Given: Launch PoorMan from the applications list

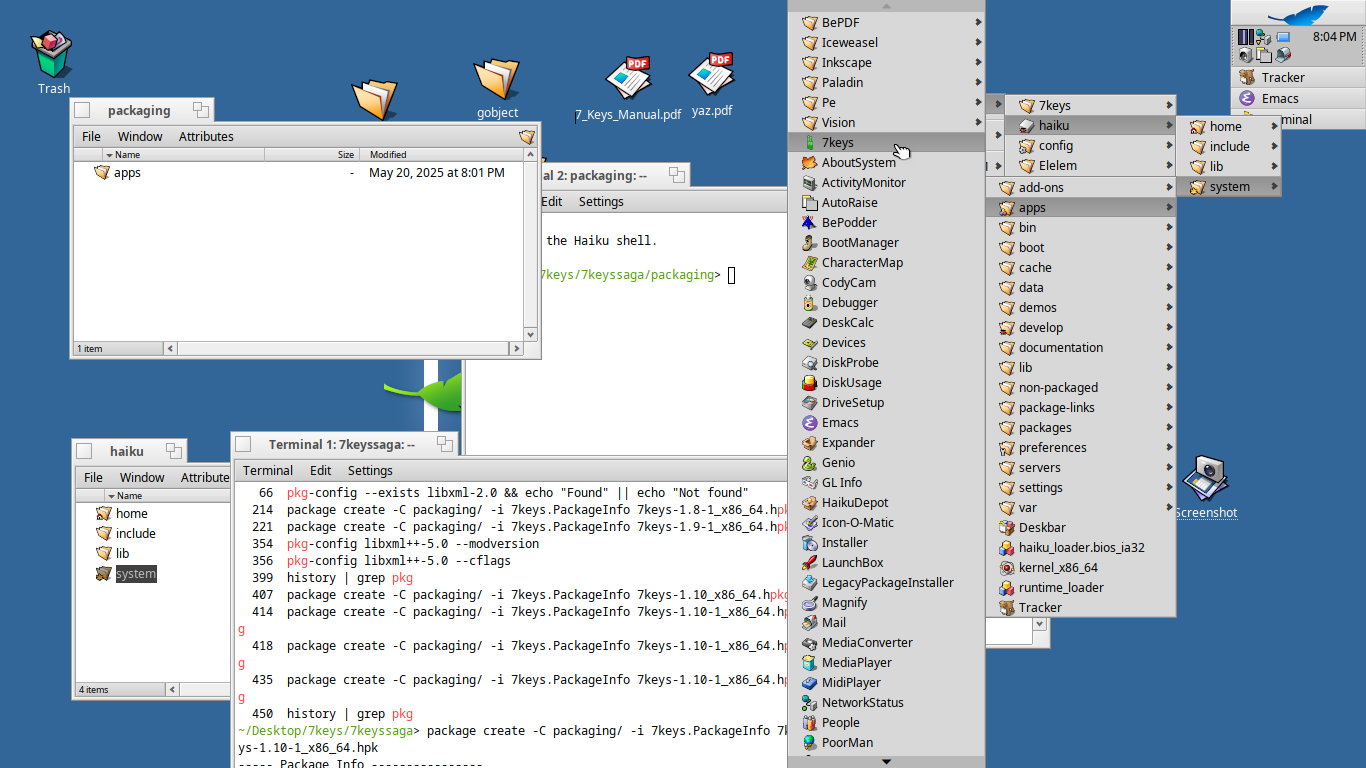Looking at the screenshot, I should pyautogui.click(x=886, y=743).
